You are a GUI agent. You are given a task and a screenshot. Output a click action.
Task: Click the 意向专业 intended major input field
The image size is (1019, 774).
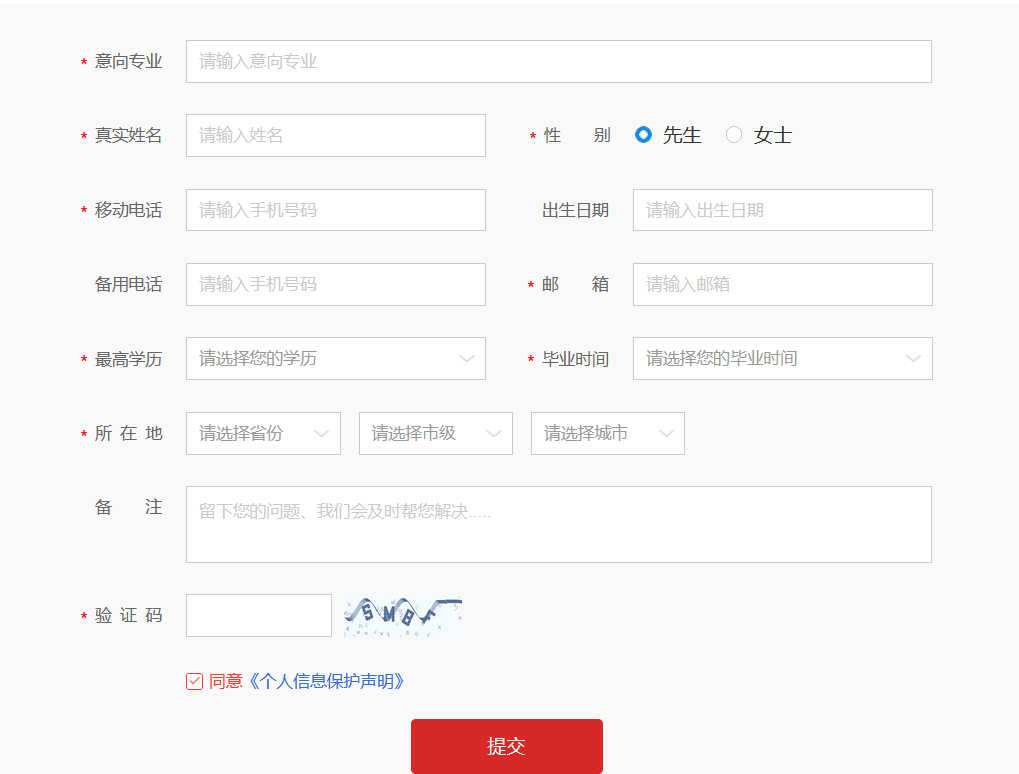(x=557, y=61)
